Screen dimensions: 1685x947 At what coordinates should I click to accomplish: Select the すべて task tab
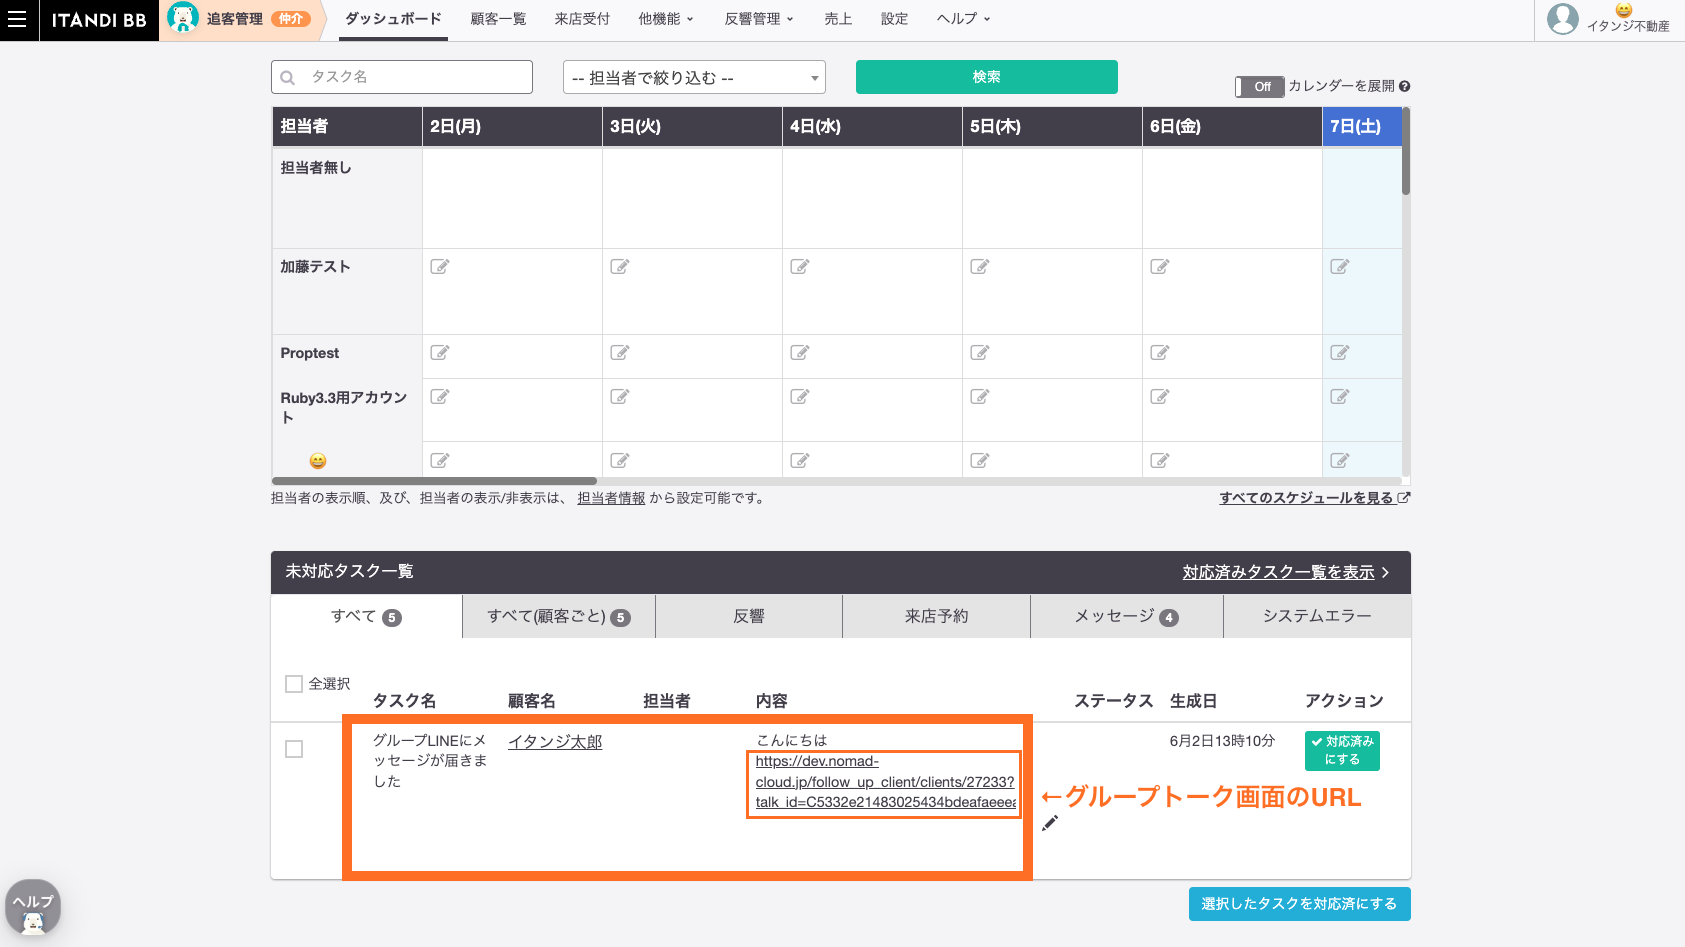366,616
